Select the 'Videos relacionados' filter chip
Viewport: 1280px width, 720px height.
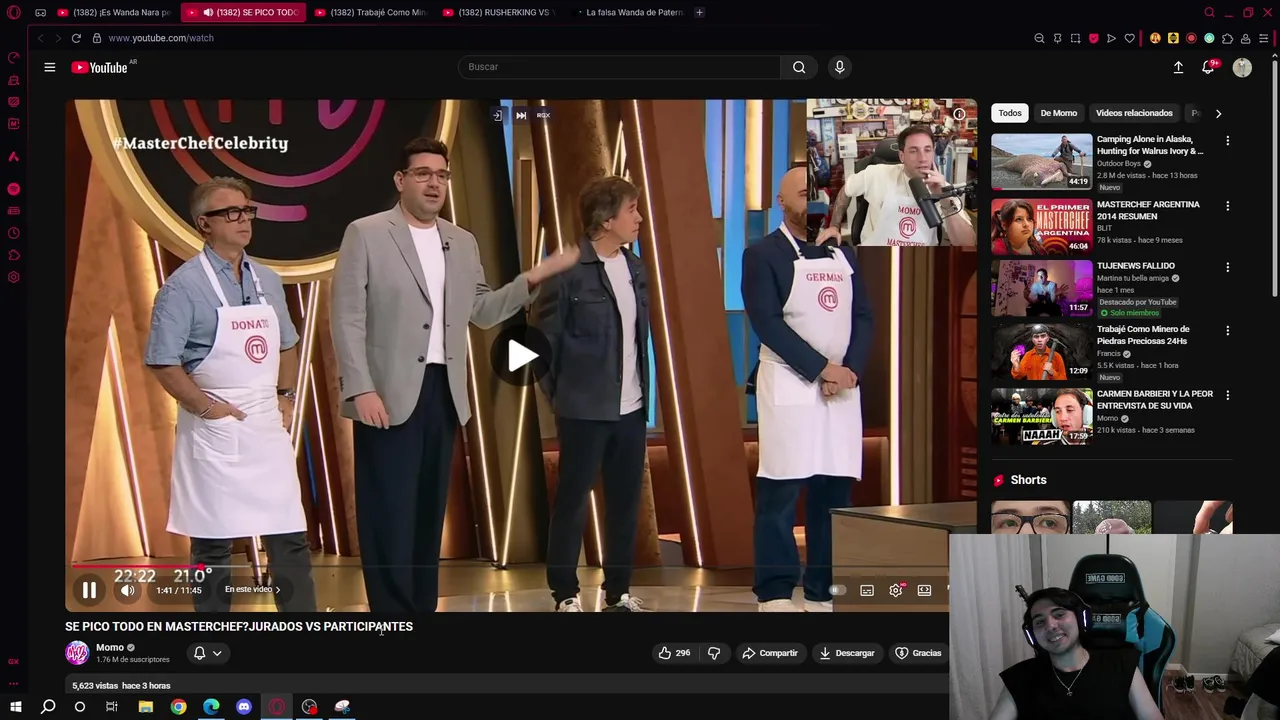[1134, 113]
